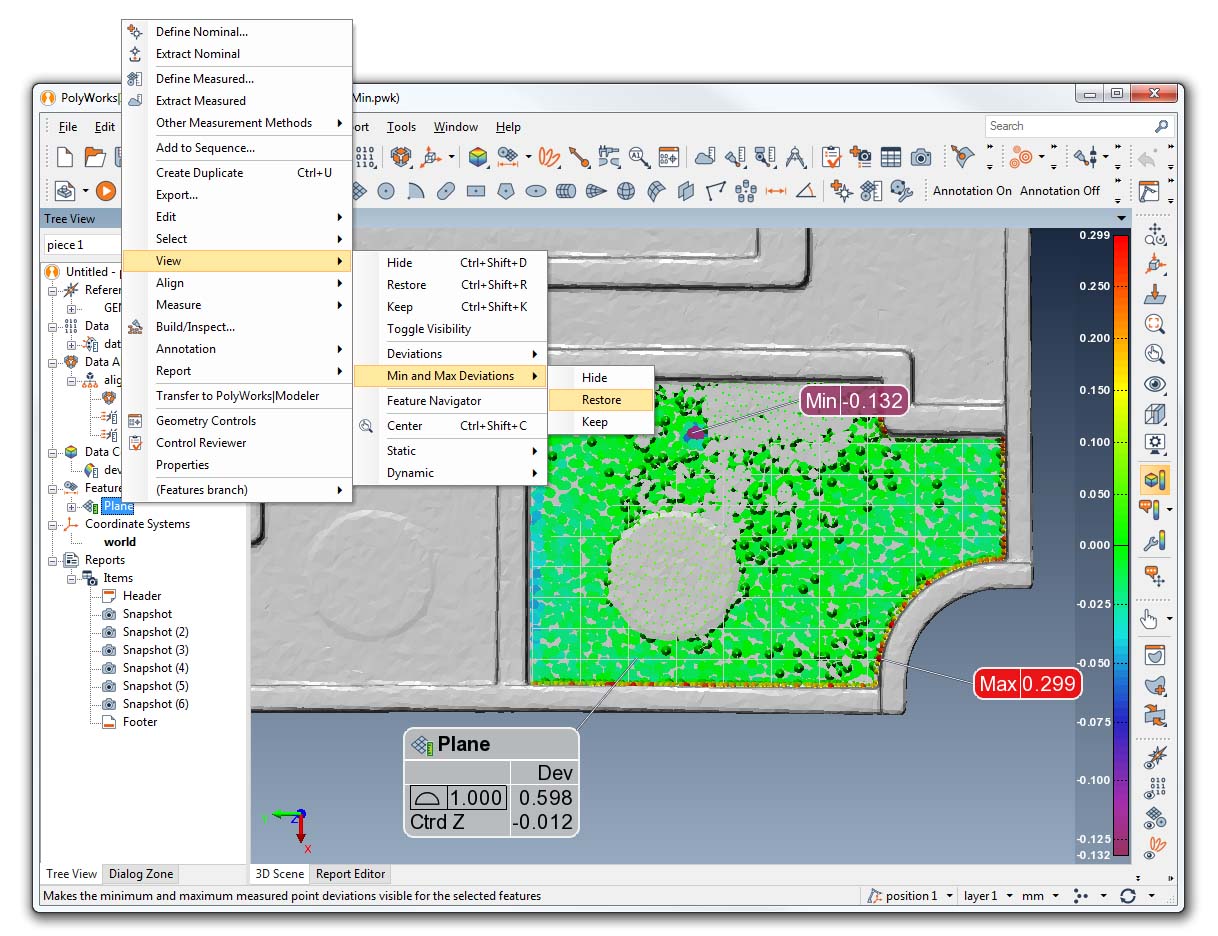Click the table/grid report icon in toolbar
This screenshot has width=1218, height=936.
tap(891, 157)
